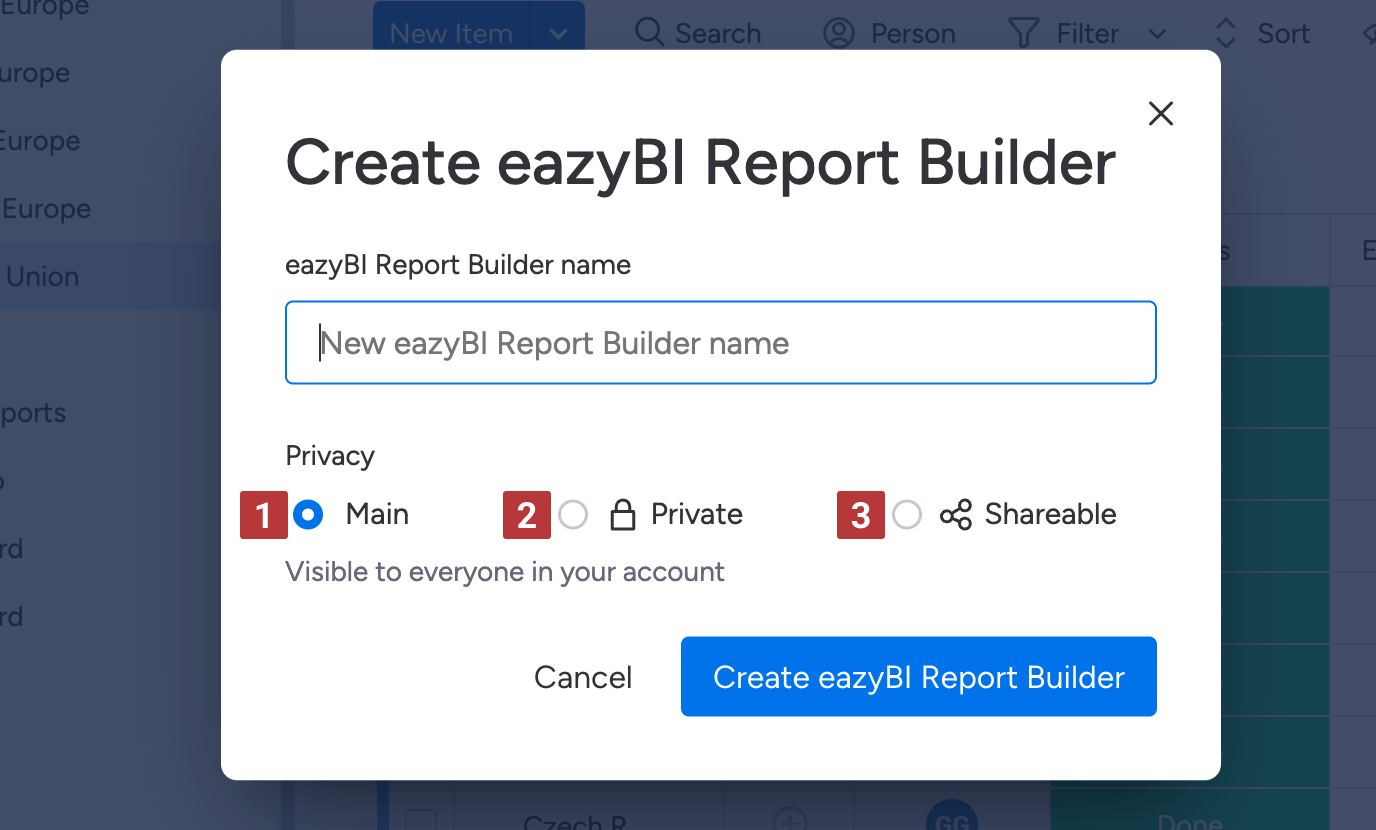Click the Sort arrows icon in the board toolbar
1376x830 pixels.
1225,33
